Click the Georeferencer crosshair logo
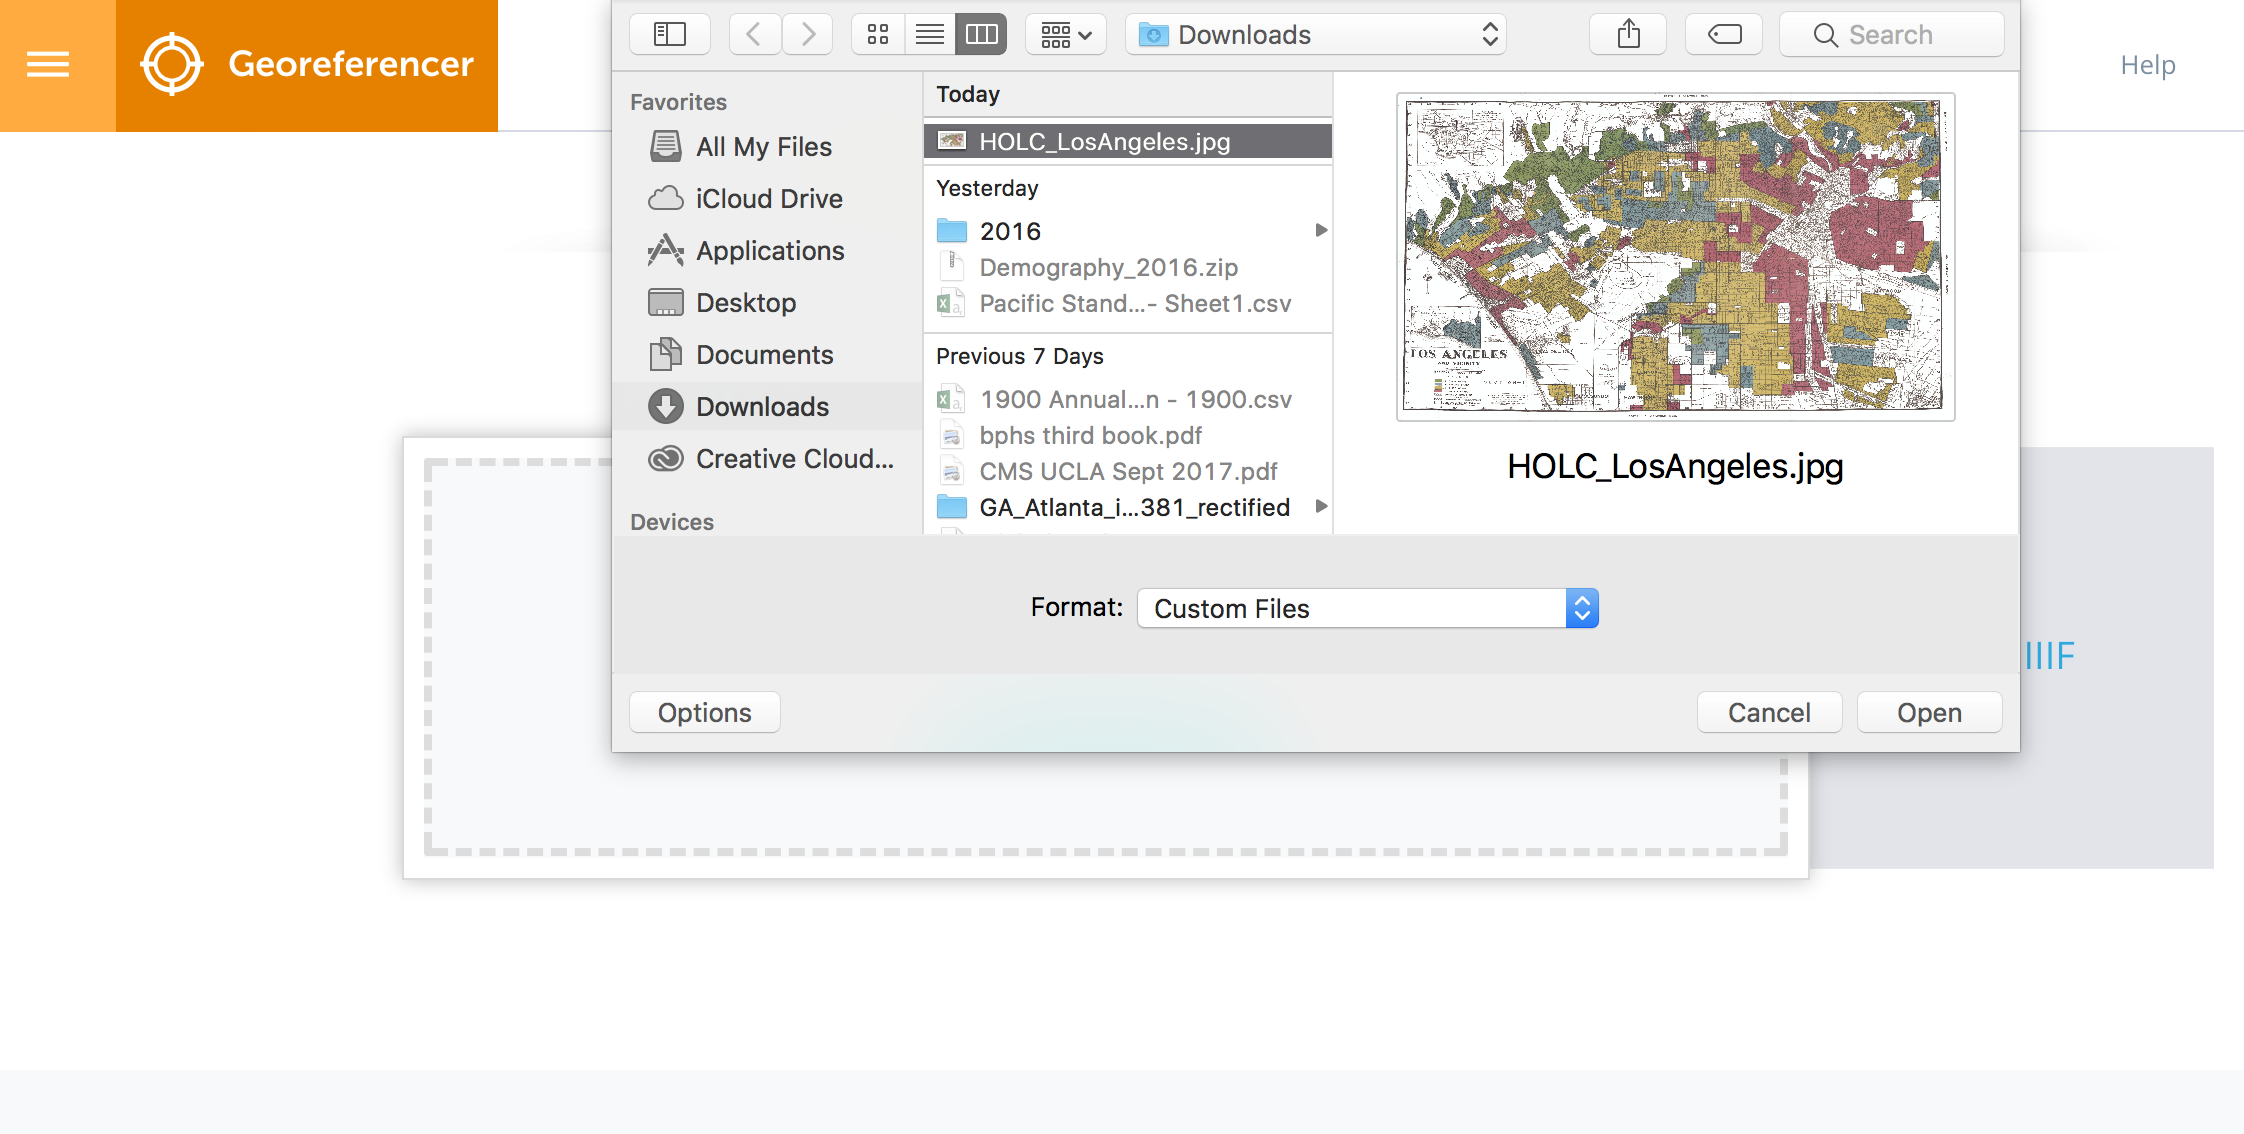 [171, 65]
